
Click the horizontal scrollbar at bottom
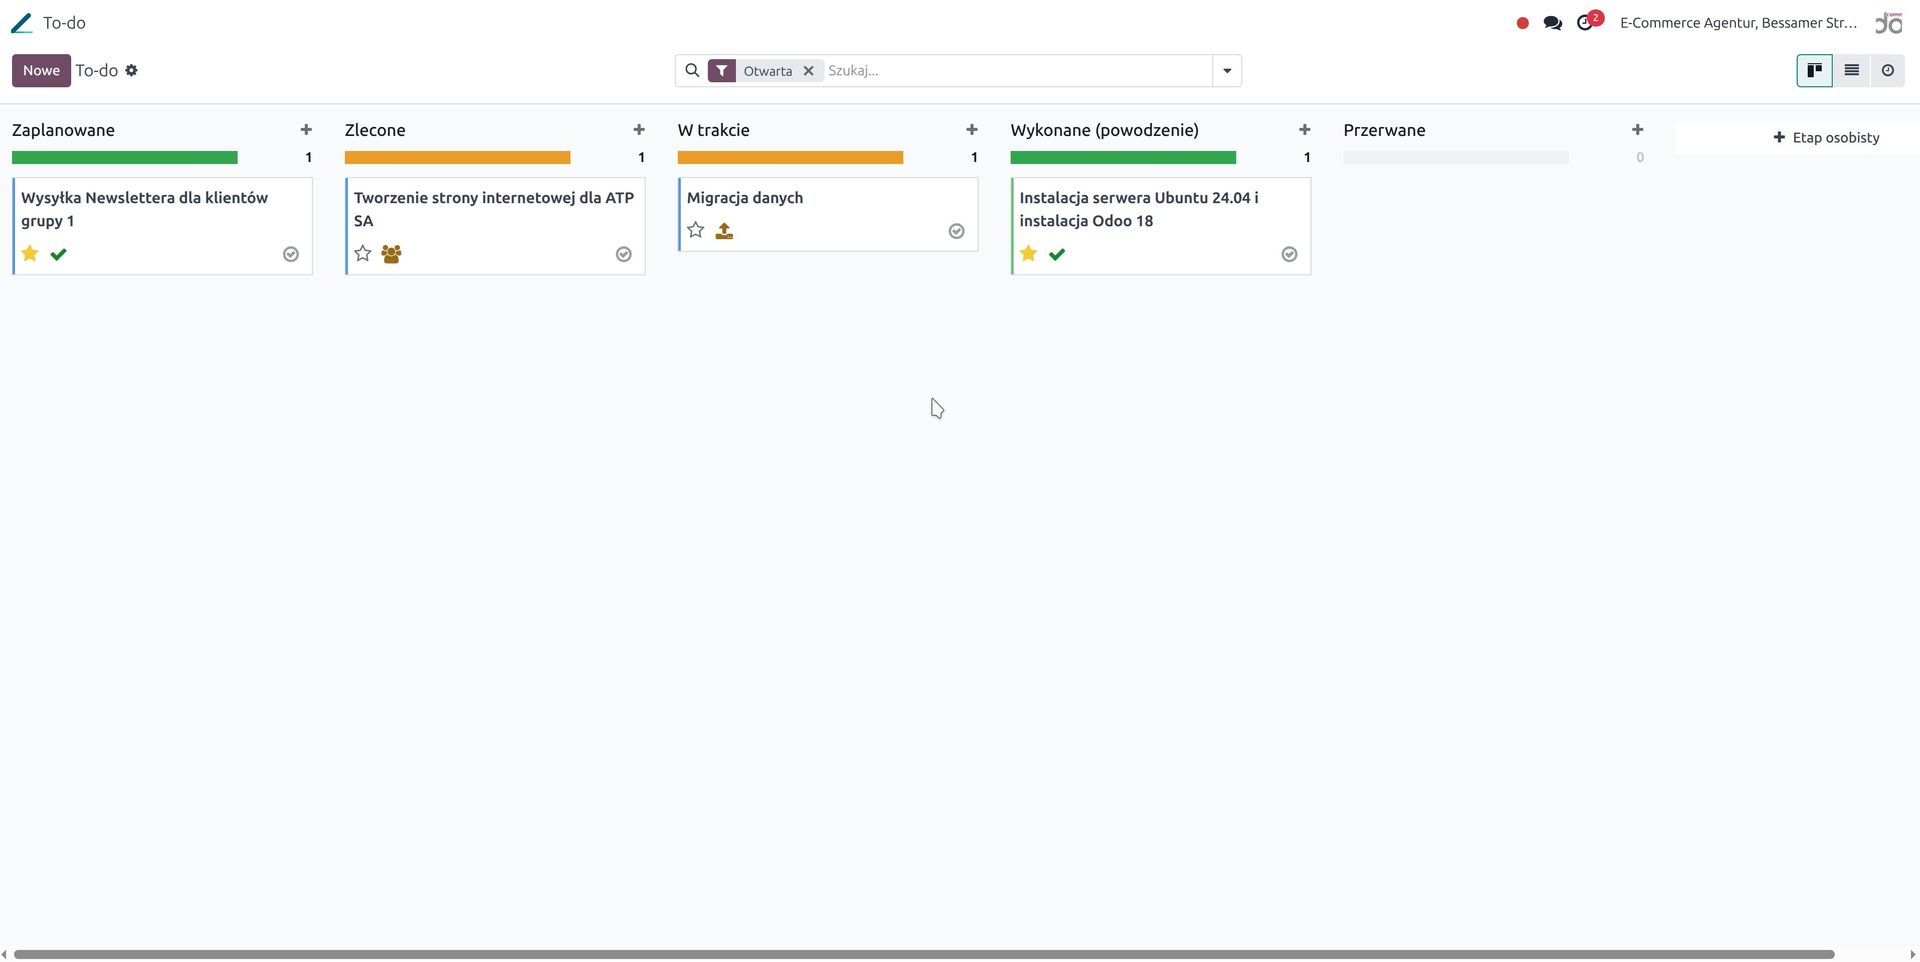tap(924, 954)
